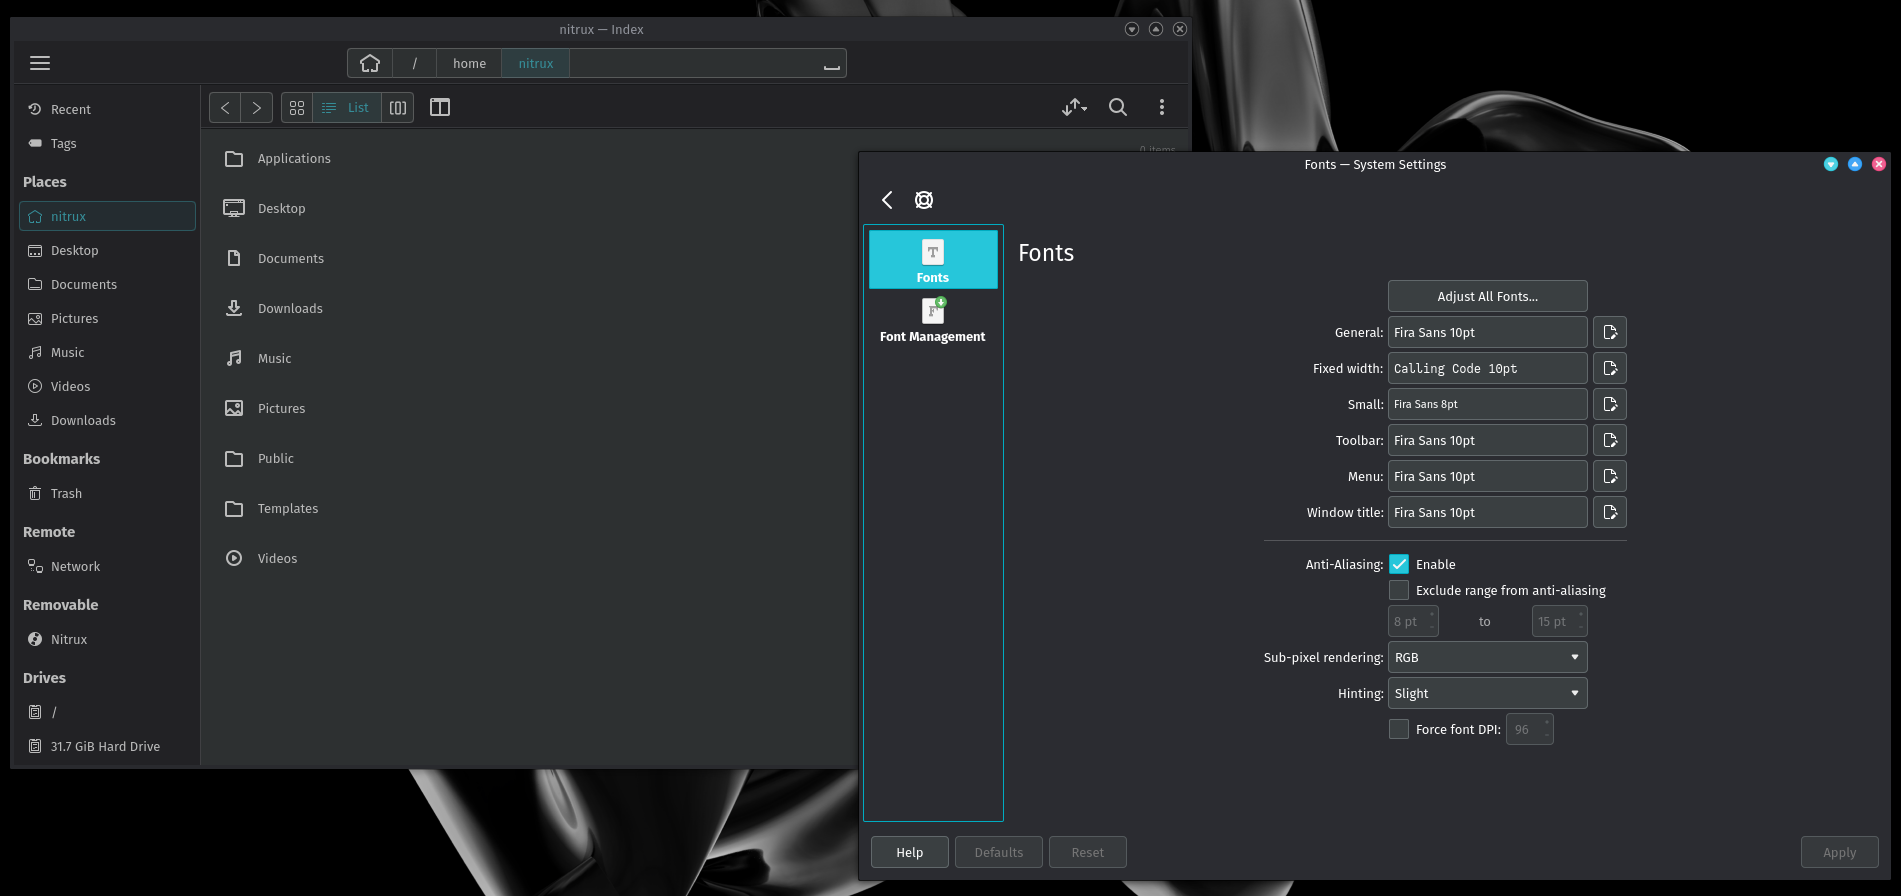Open the sort order dropdown in Index toolbar

click(1074, 107)
